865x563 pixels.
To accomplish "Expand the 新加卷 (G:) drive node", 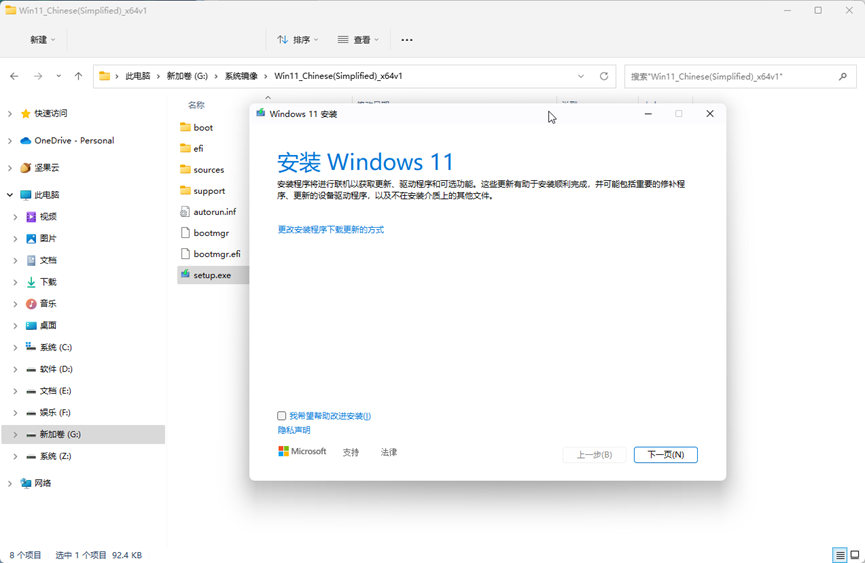I will click(15, 435).
